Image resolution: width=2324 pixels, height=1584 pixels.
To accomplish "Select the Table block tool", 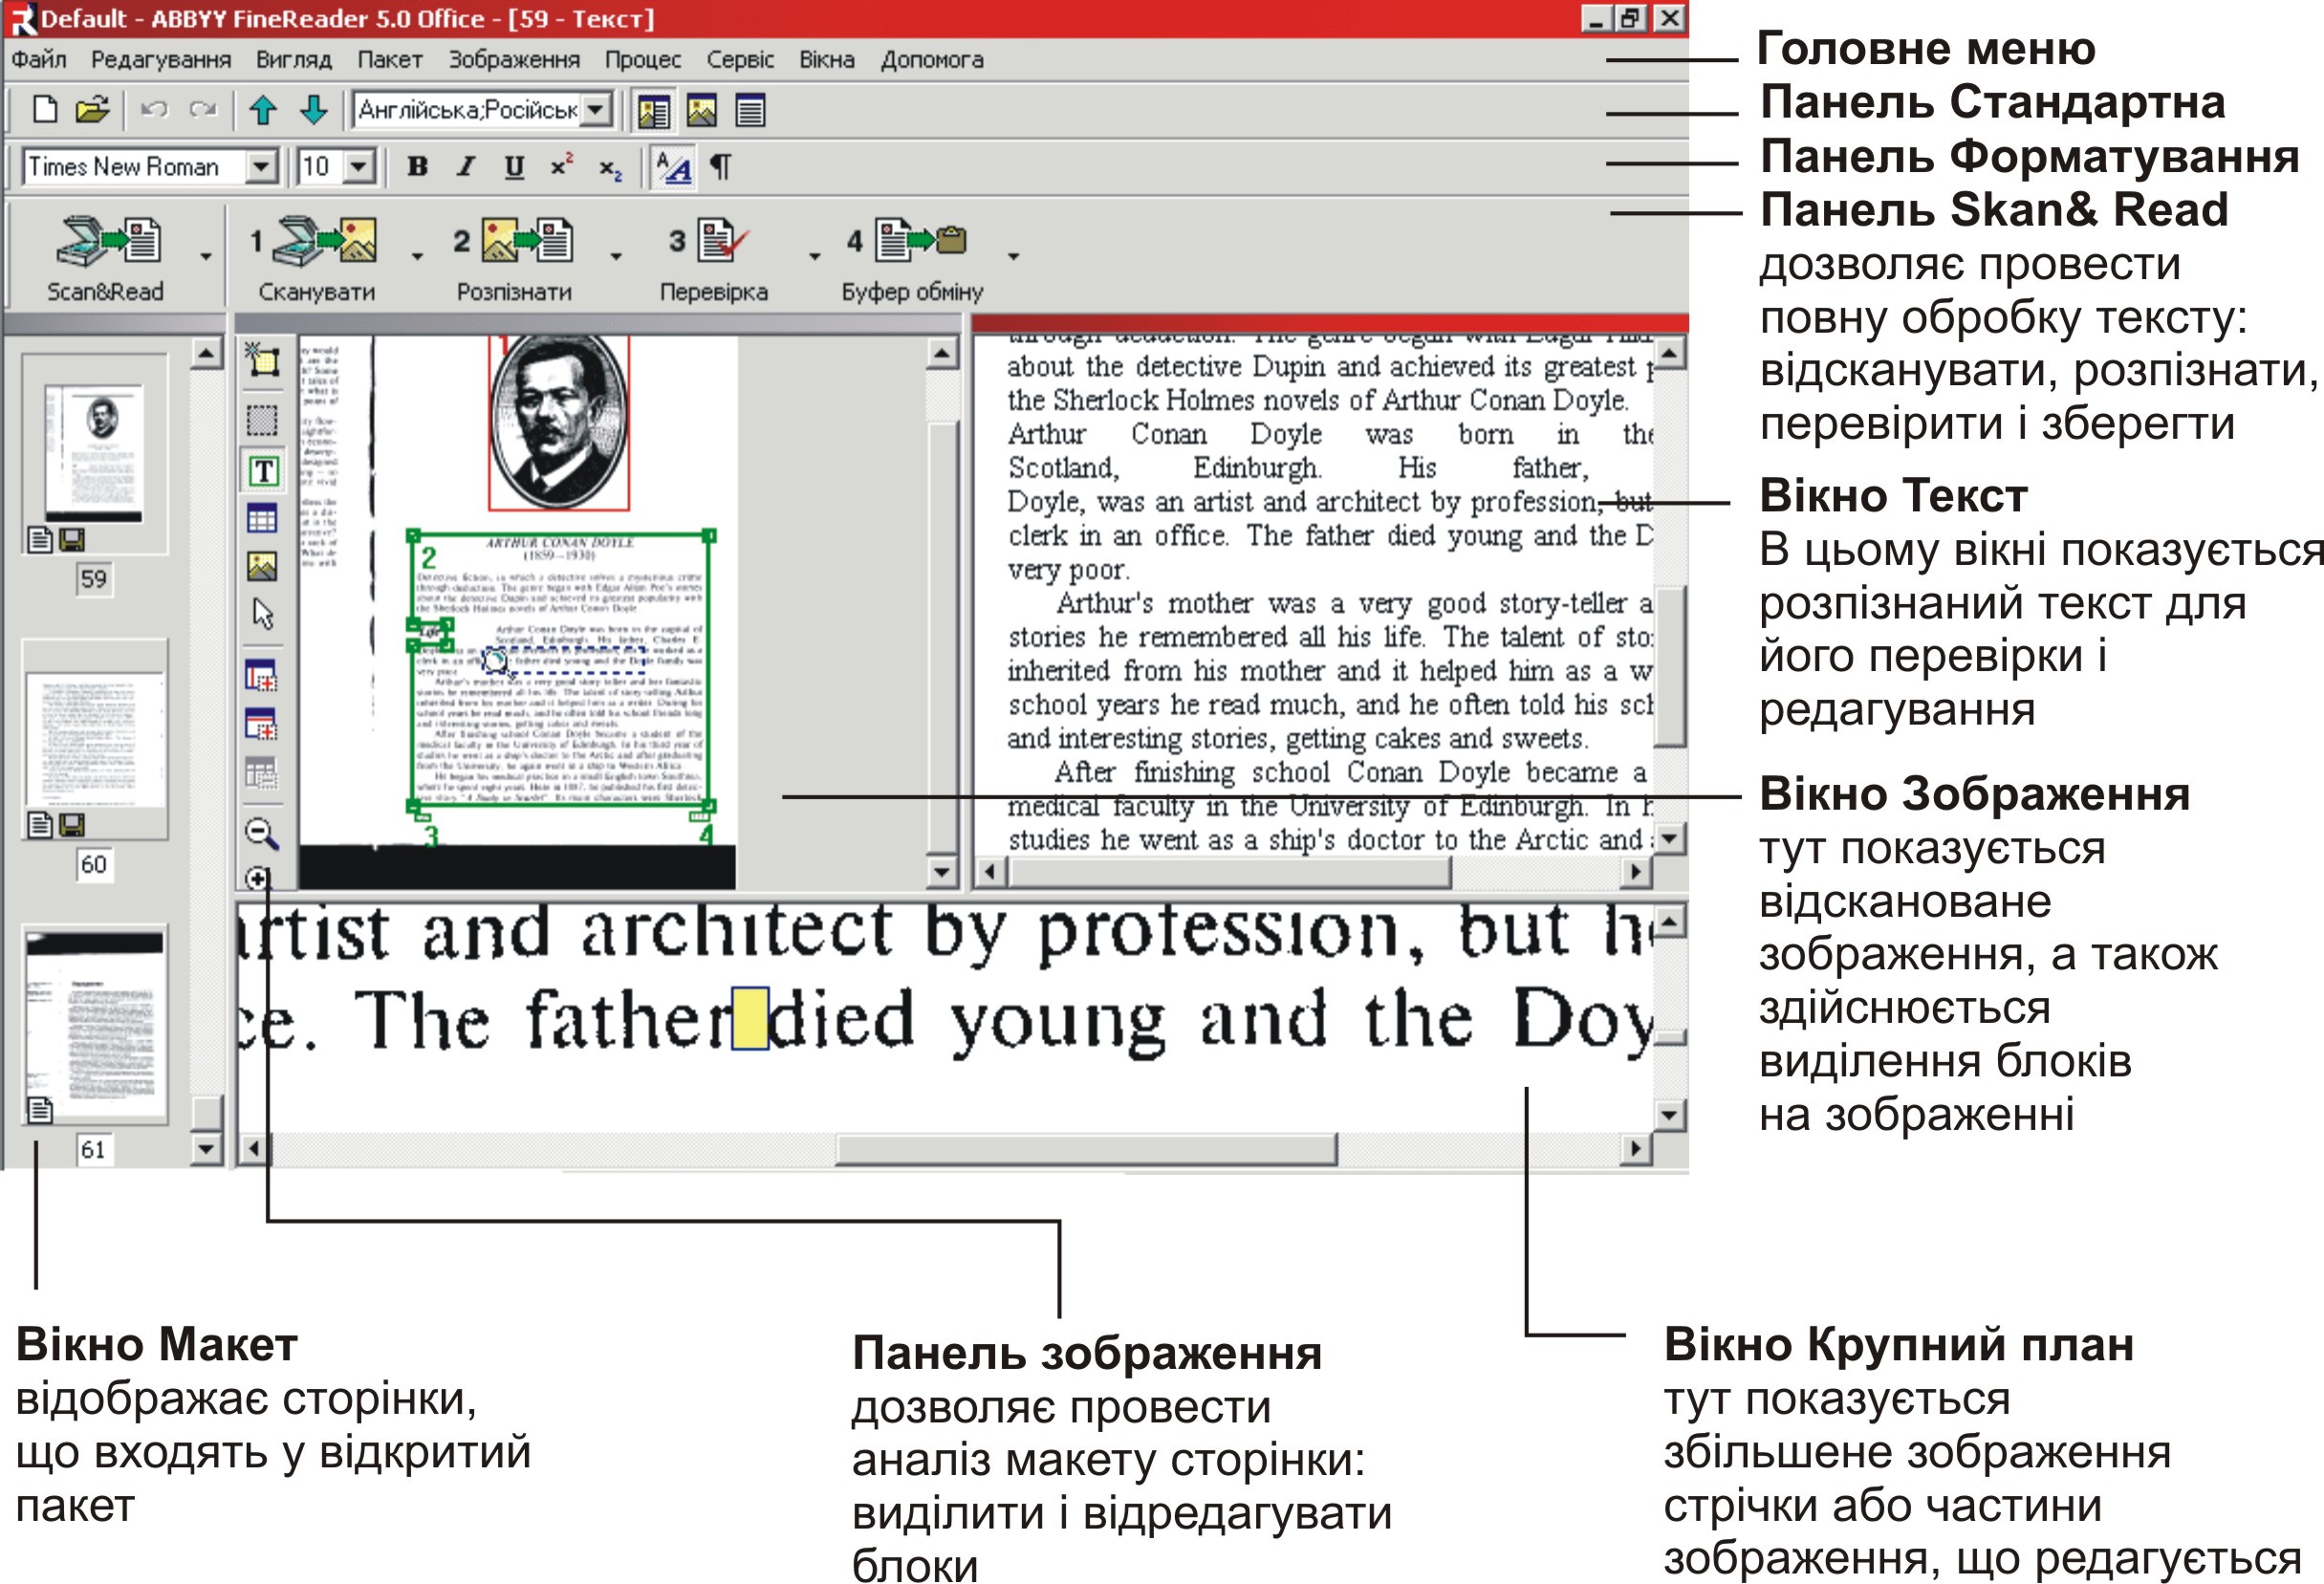I will (x=262, y=518).
